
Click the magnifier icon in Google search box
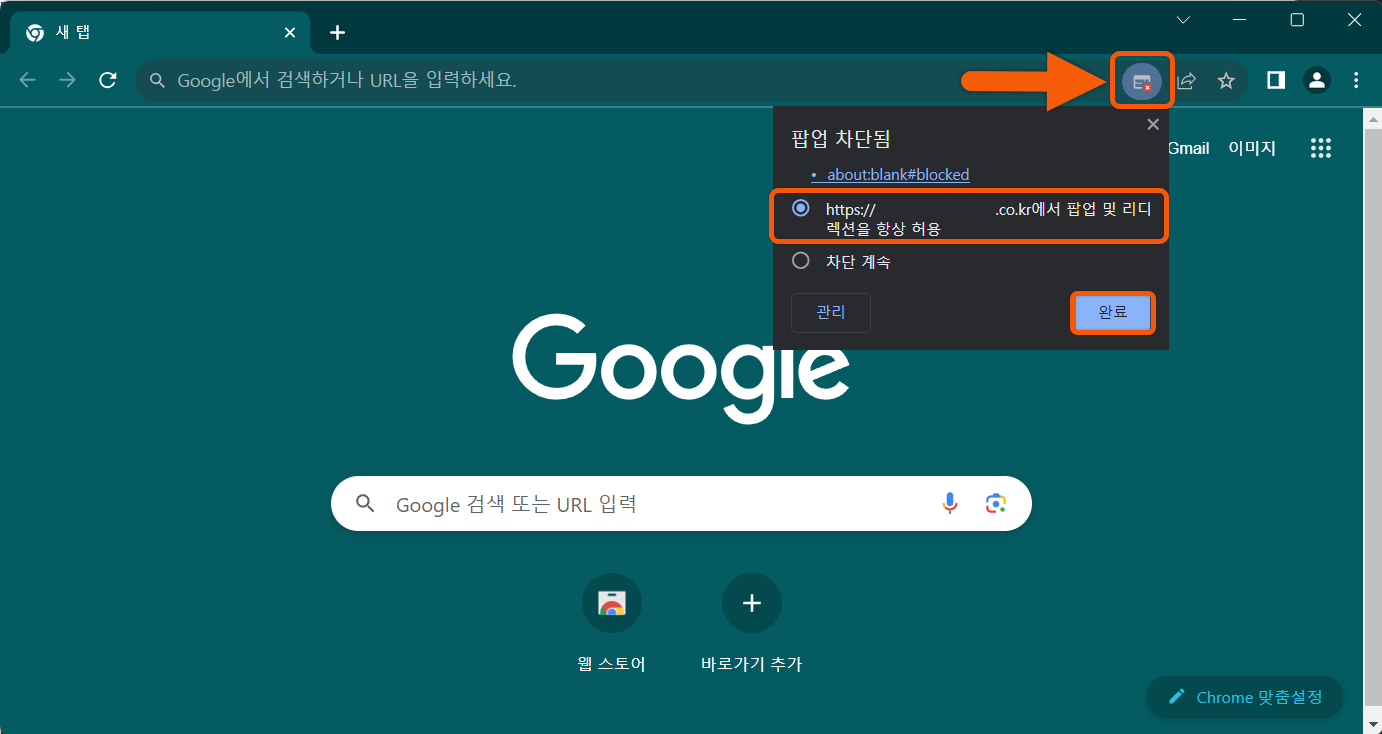(366, 504)
